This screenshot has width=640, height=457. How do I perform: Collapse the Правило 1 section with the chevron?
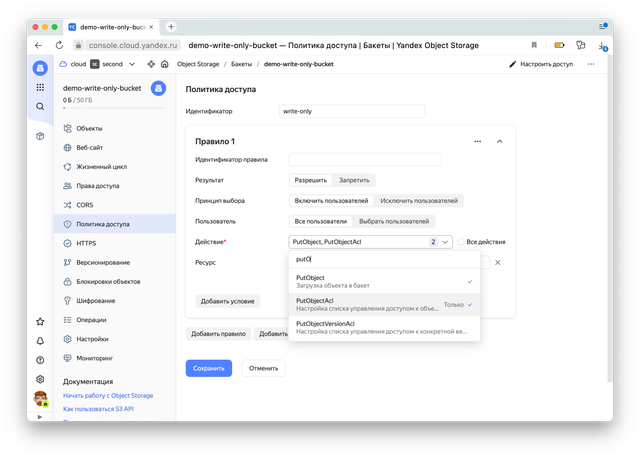coord(500,141)
